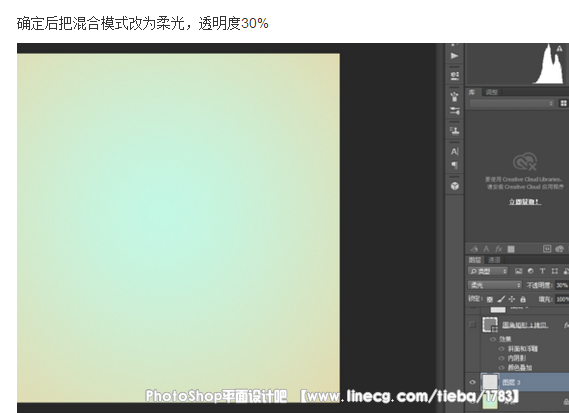Click the Libraries add layer style fx icon
Image resolution: width=569 pixels, height=413 pixels.
point(499,249)
